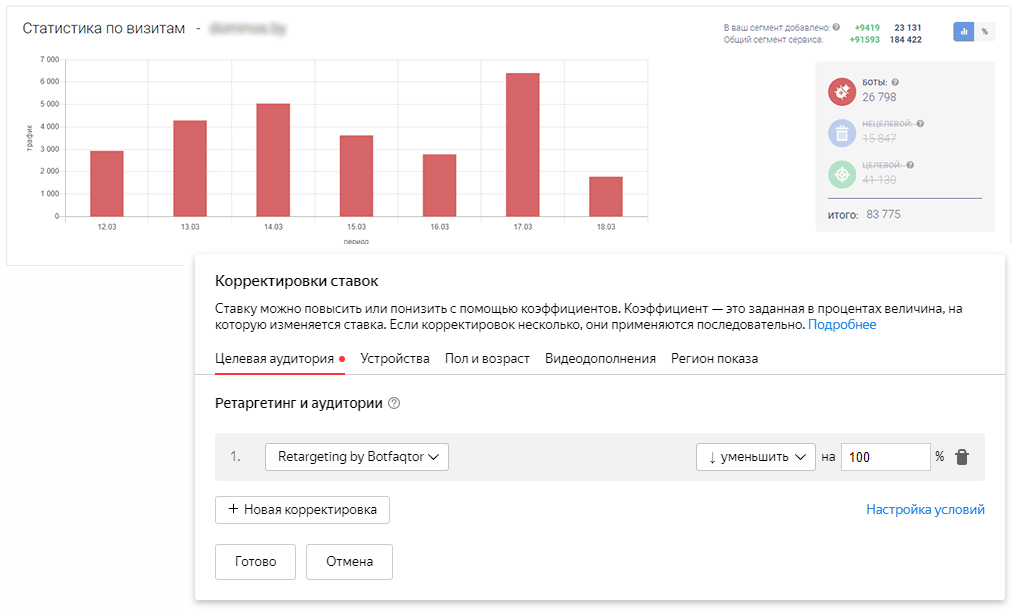Click help icon beside 'Ретаргетинг и аудитории'
Screen dimensions: 1018x613
pos(394,404)
